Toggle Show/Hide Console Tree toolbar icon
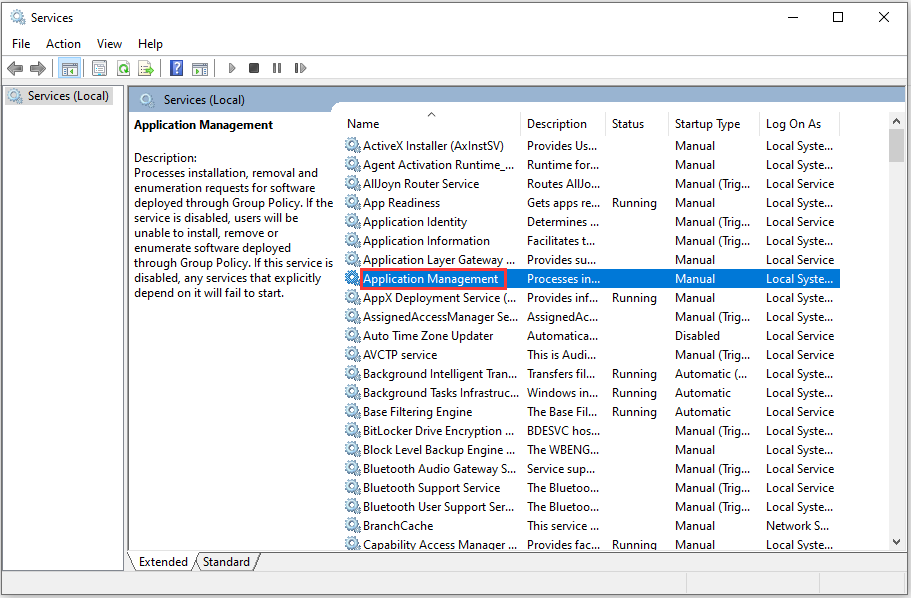This screenshot has width=911, height=598. [x=70, y=69]
